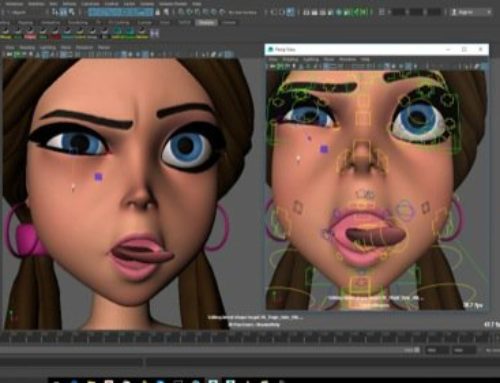Click the purple icon ending the shelf row
This screenshot has width=500, height=383.
pyautogui.click(x=154, y=33)
